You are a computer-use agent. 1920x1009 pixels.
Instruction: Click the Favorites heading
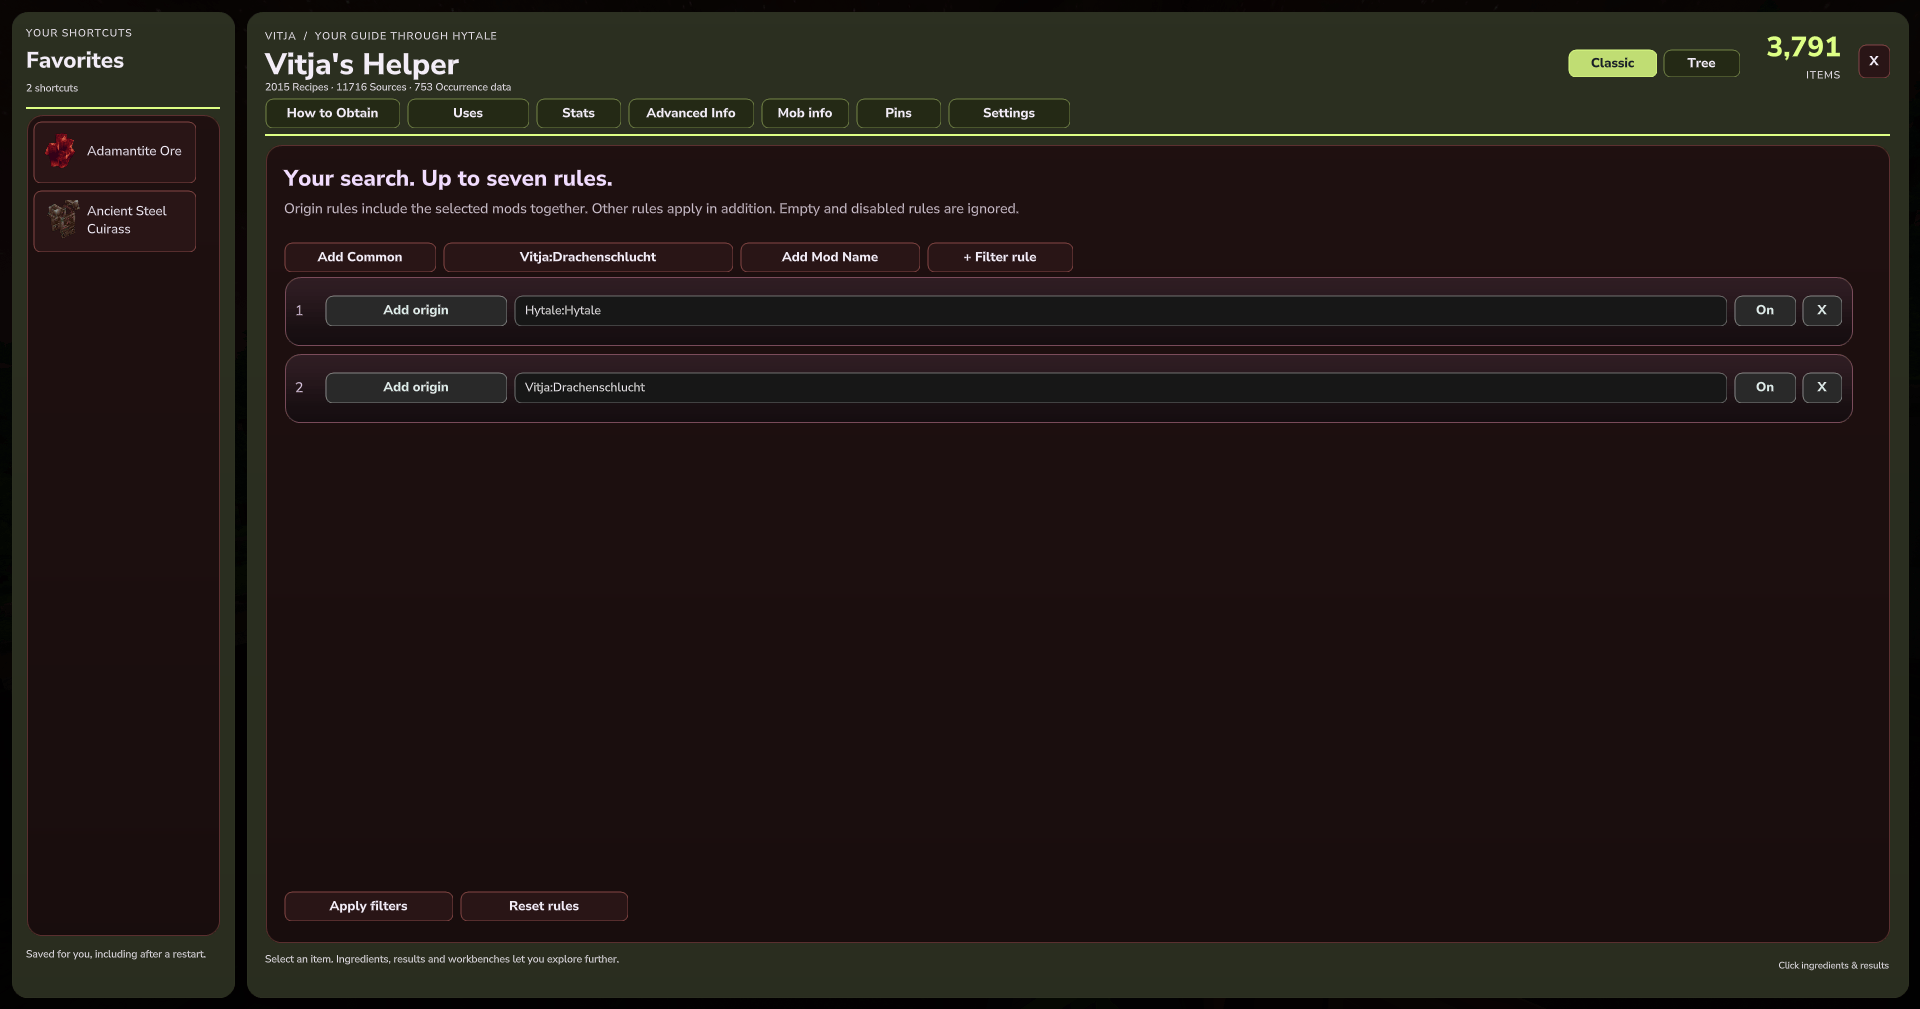click(75, 60)
